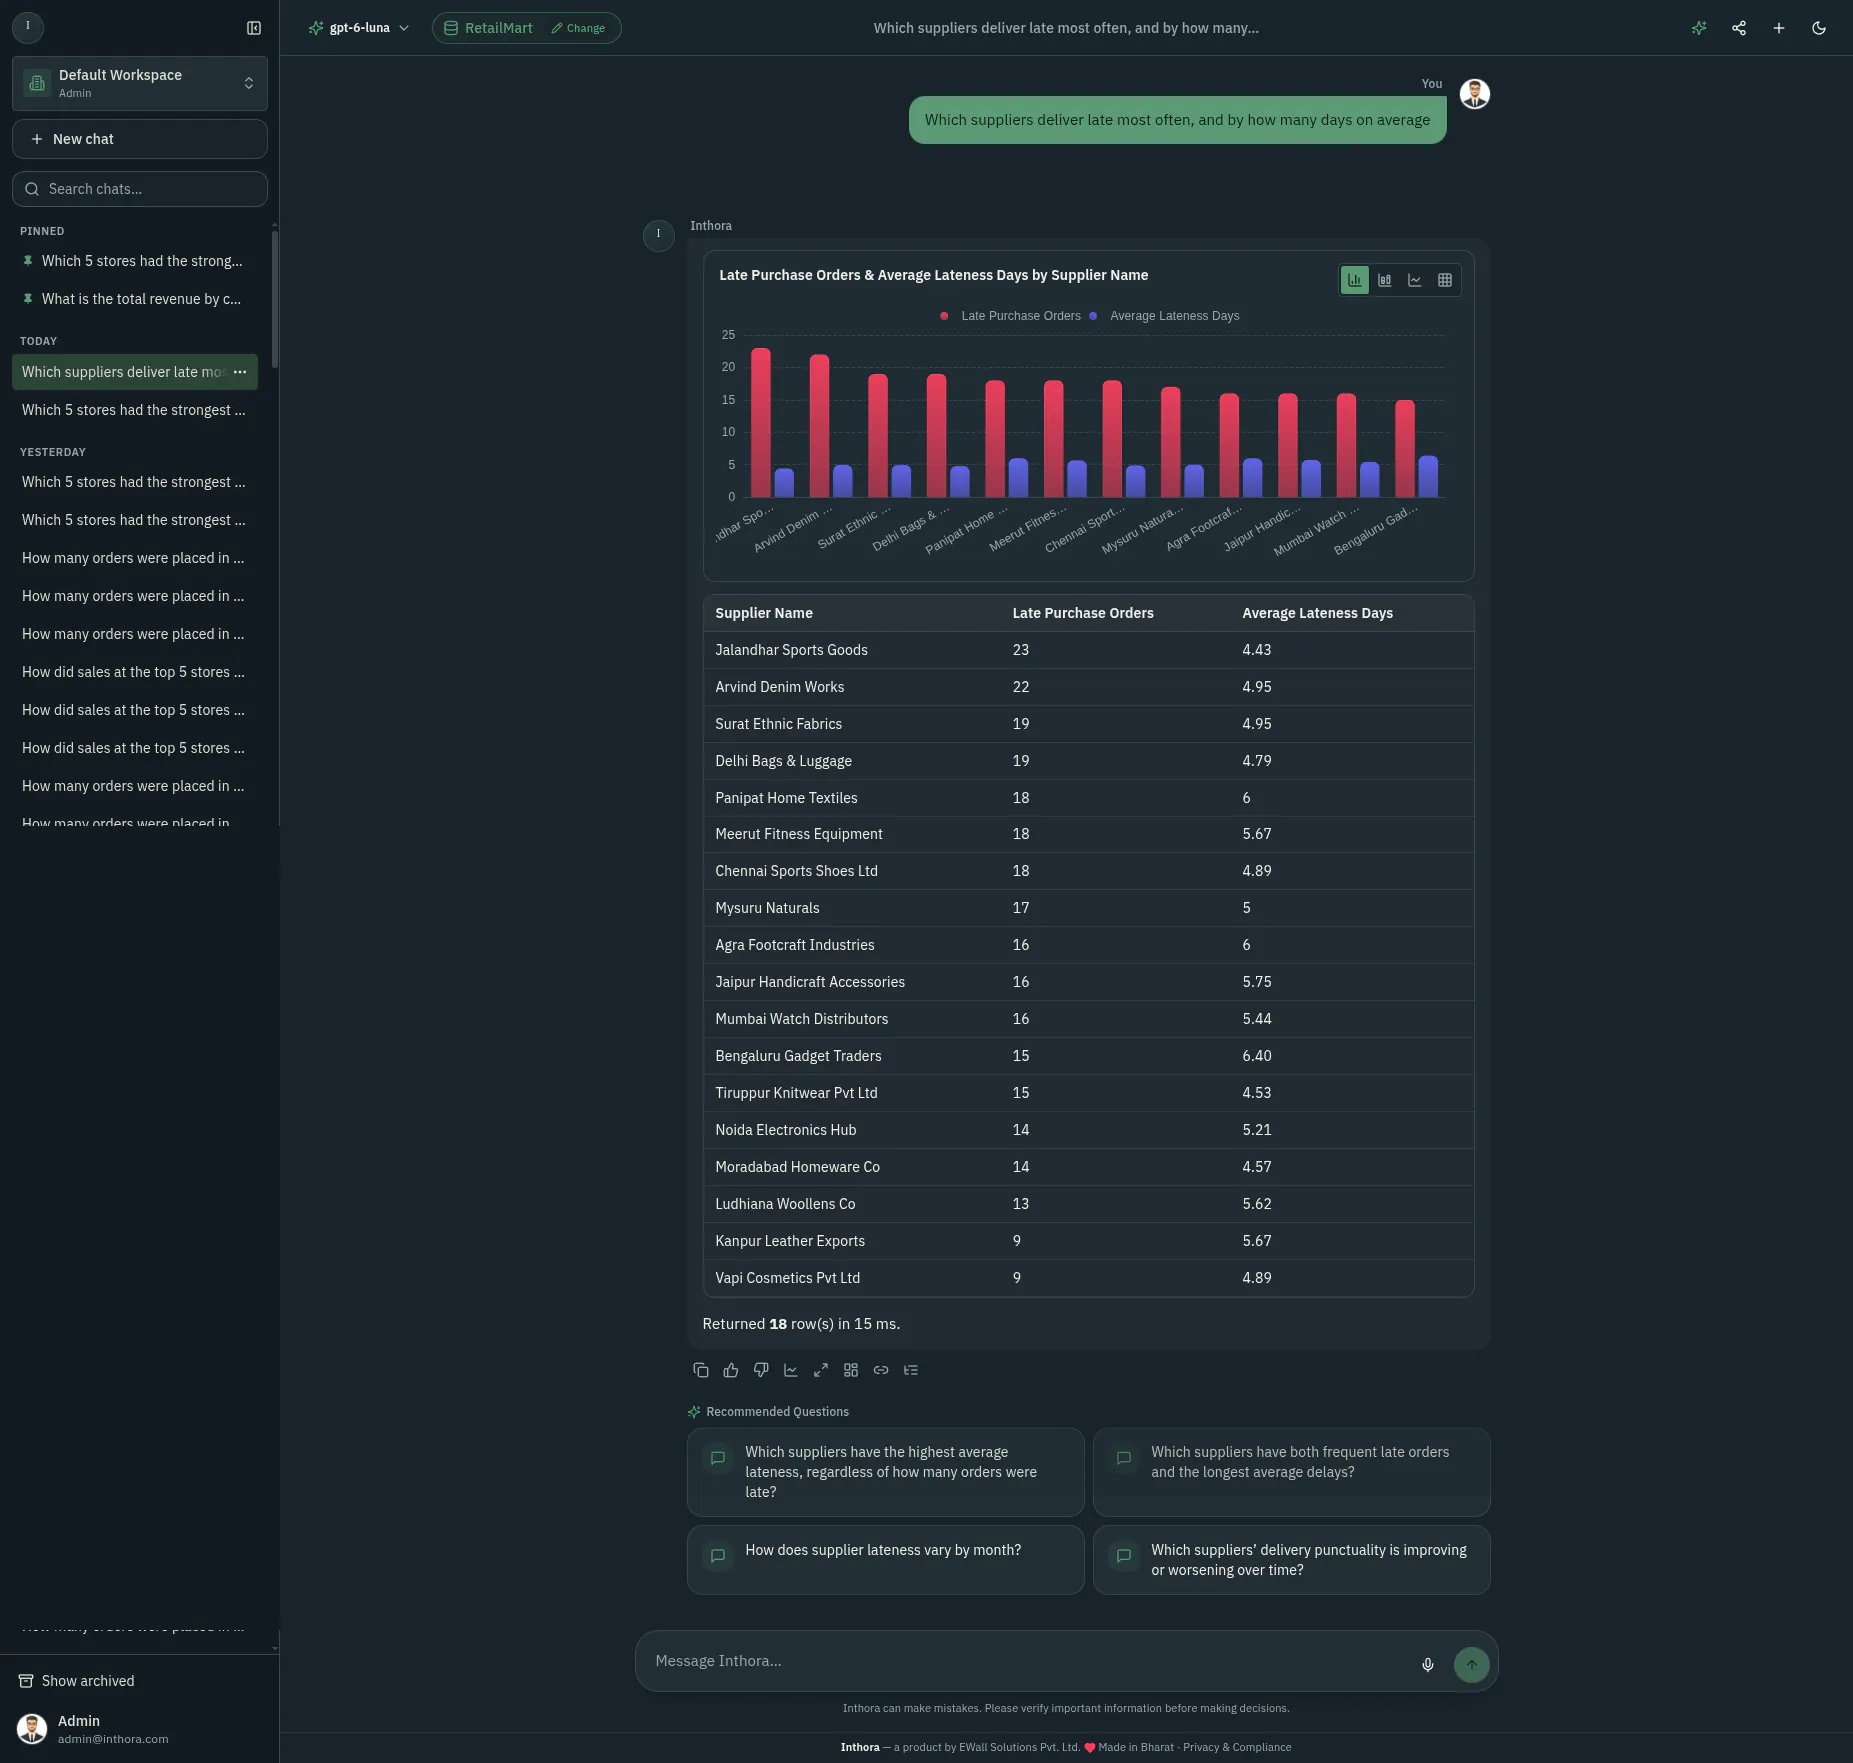This screenshot has width=1853, height=1763.
Task: Open 'How did sales at the top 5 stores' first chat
Action: [133, 672]
